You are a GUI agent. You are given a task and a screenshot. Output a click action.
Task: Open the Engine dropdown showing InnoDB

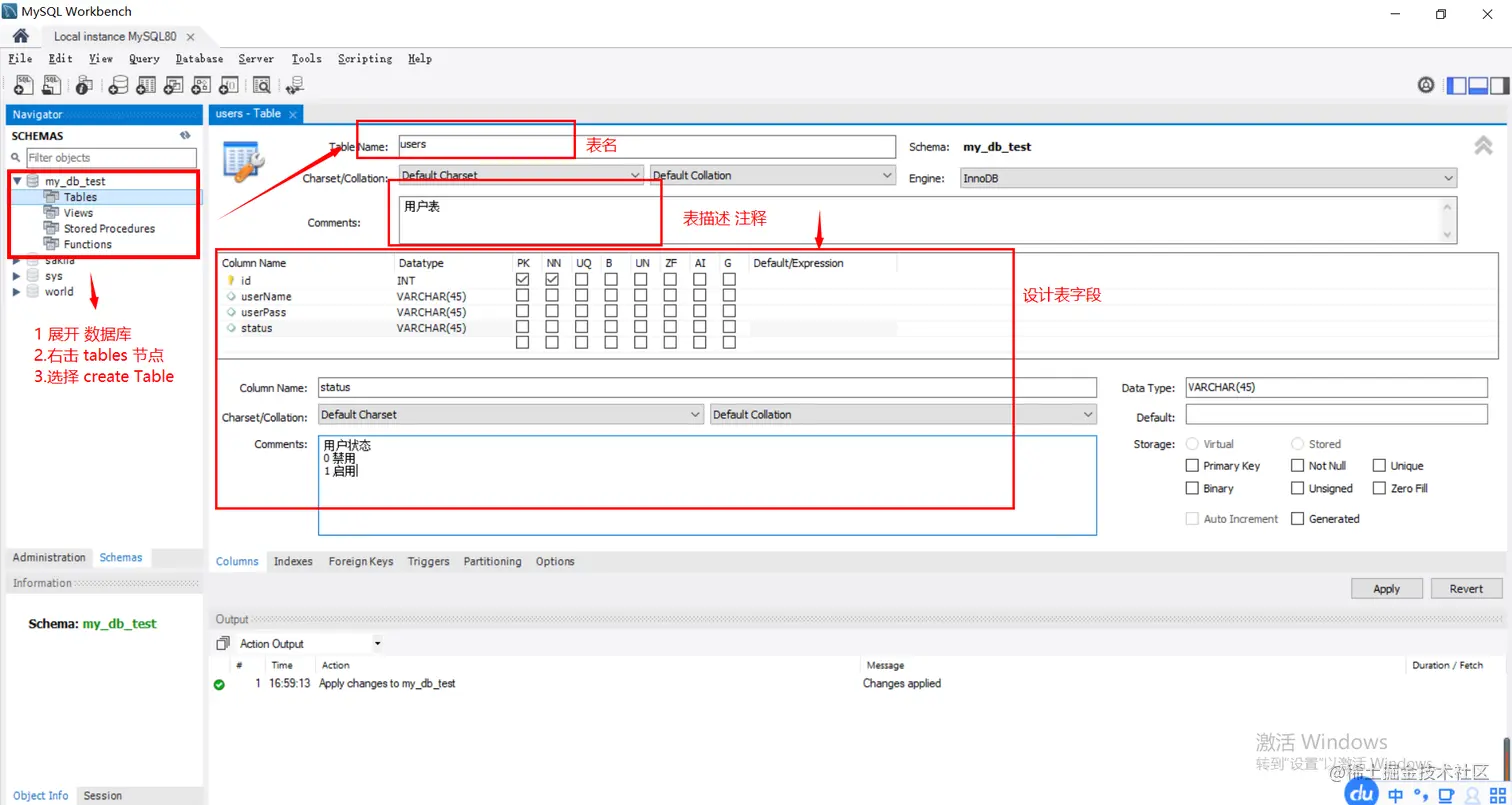(x=1446, y=177)
